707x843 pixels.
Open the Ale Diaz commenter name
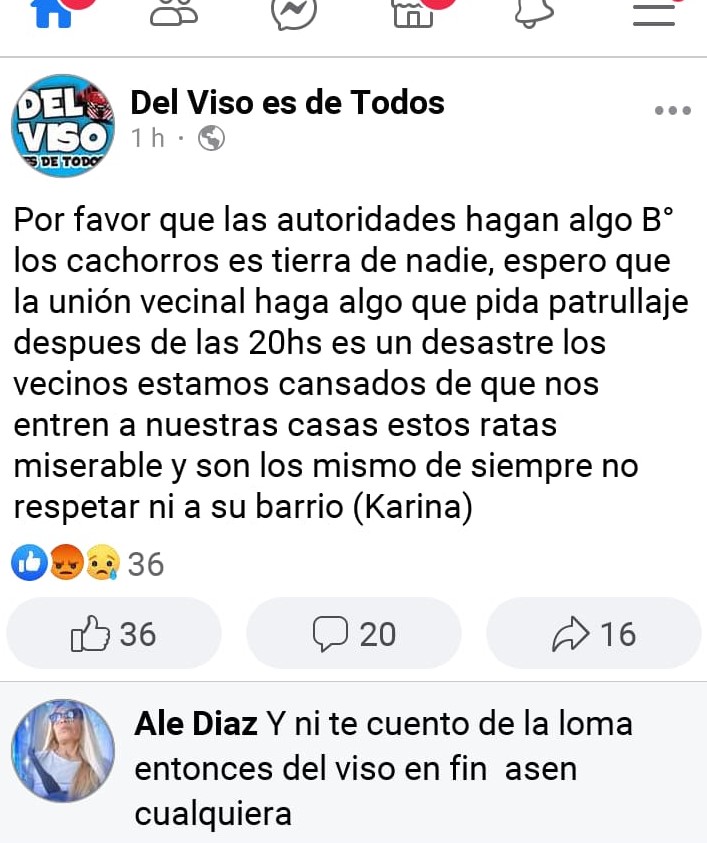196,724
